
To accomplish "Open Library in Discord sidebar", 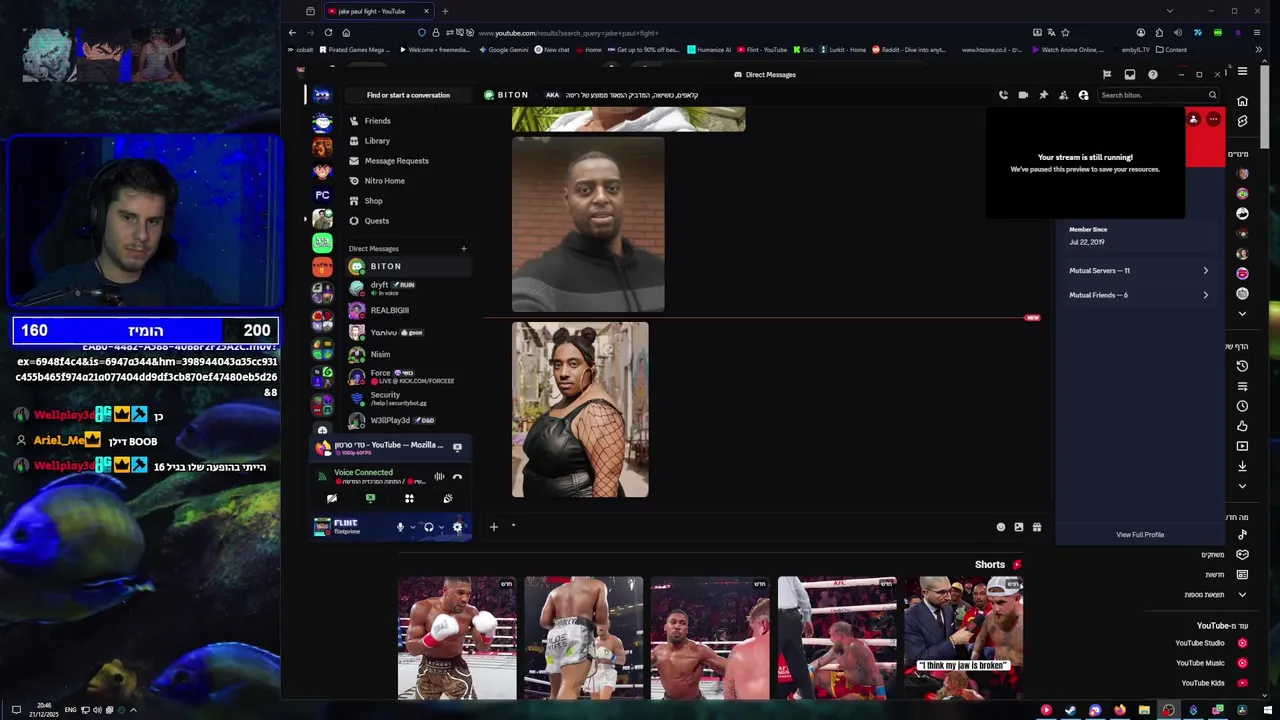I will [408, 141].
